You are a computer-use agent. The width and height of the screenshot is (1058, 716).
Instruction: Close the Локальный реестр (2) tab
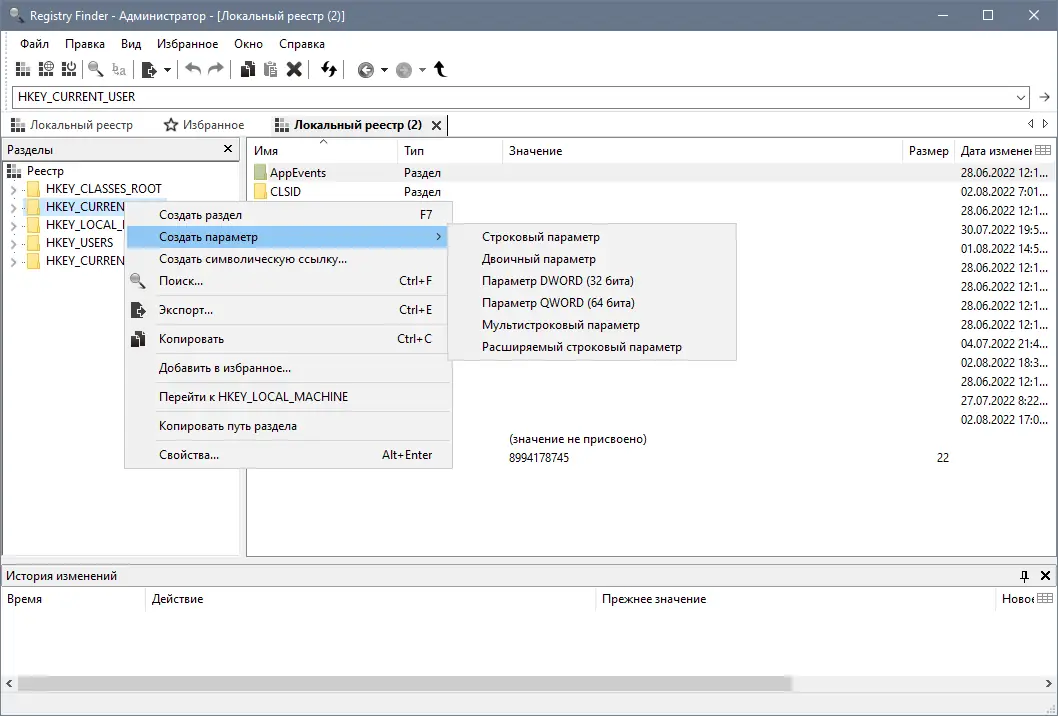pyautogui.click(x=437, y=126)
